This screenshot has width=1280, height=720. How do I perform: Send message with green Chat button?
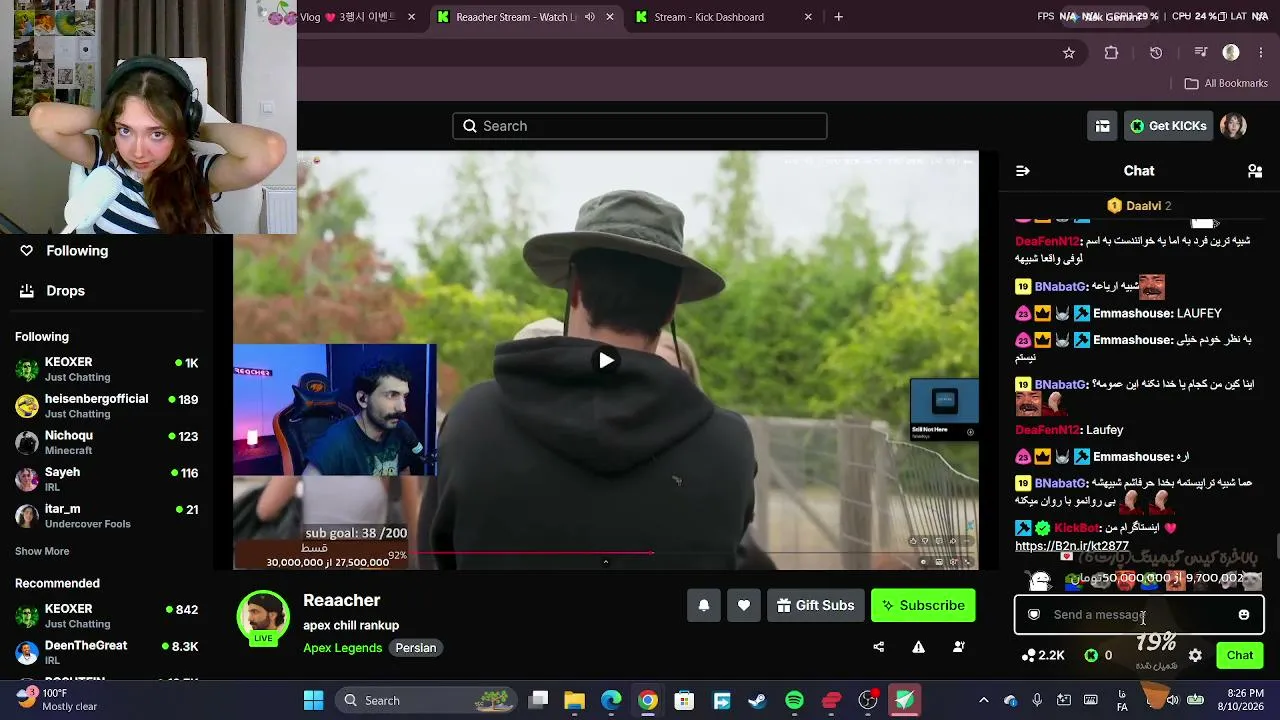click(x=1240, y=656)
